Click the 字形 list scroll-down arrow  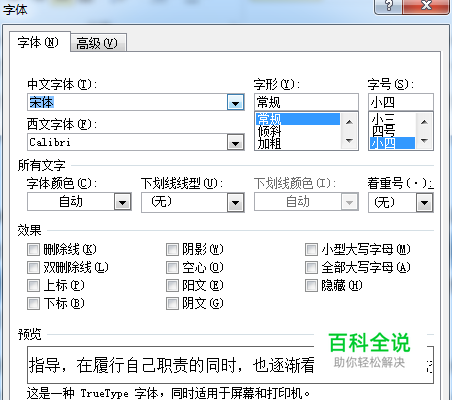349,140
